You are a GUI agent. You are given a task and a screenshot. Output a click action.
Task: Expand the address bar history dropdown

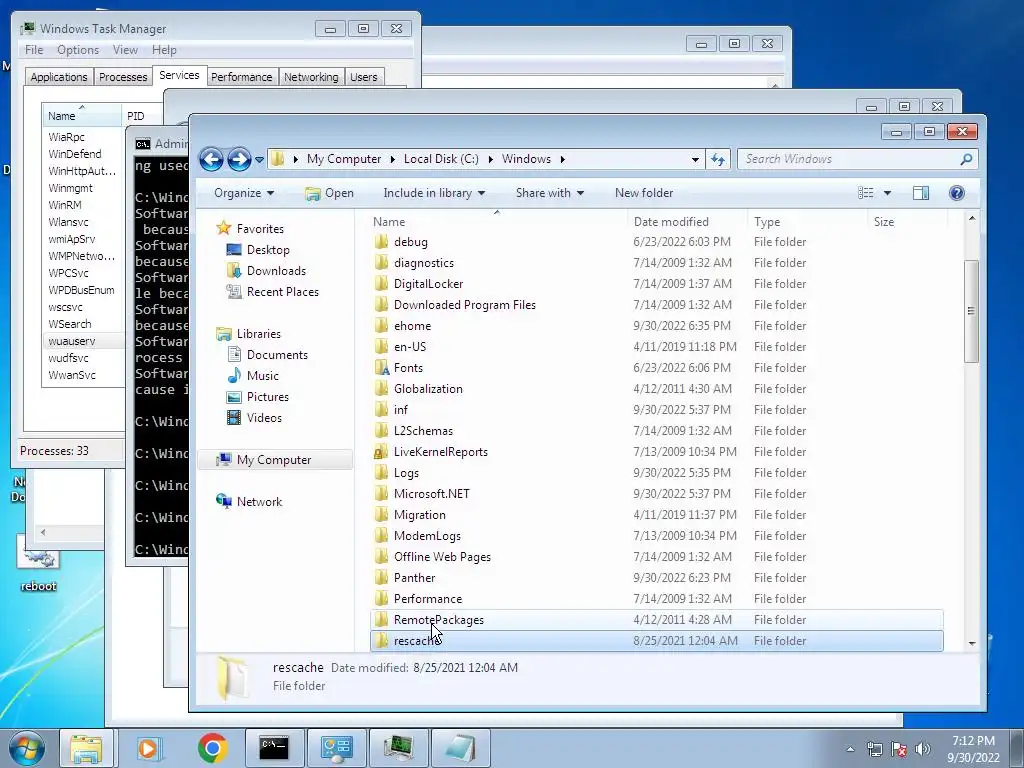[695, 159]
